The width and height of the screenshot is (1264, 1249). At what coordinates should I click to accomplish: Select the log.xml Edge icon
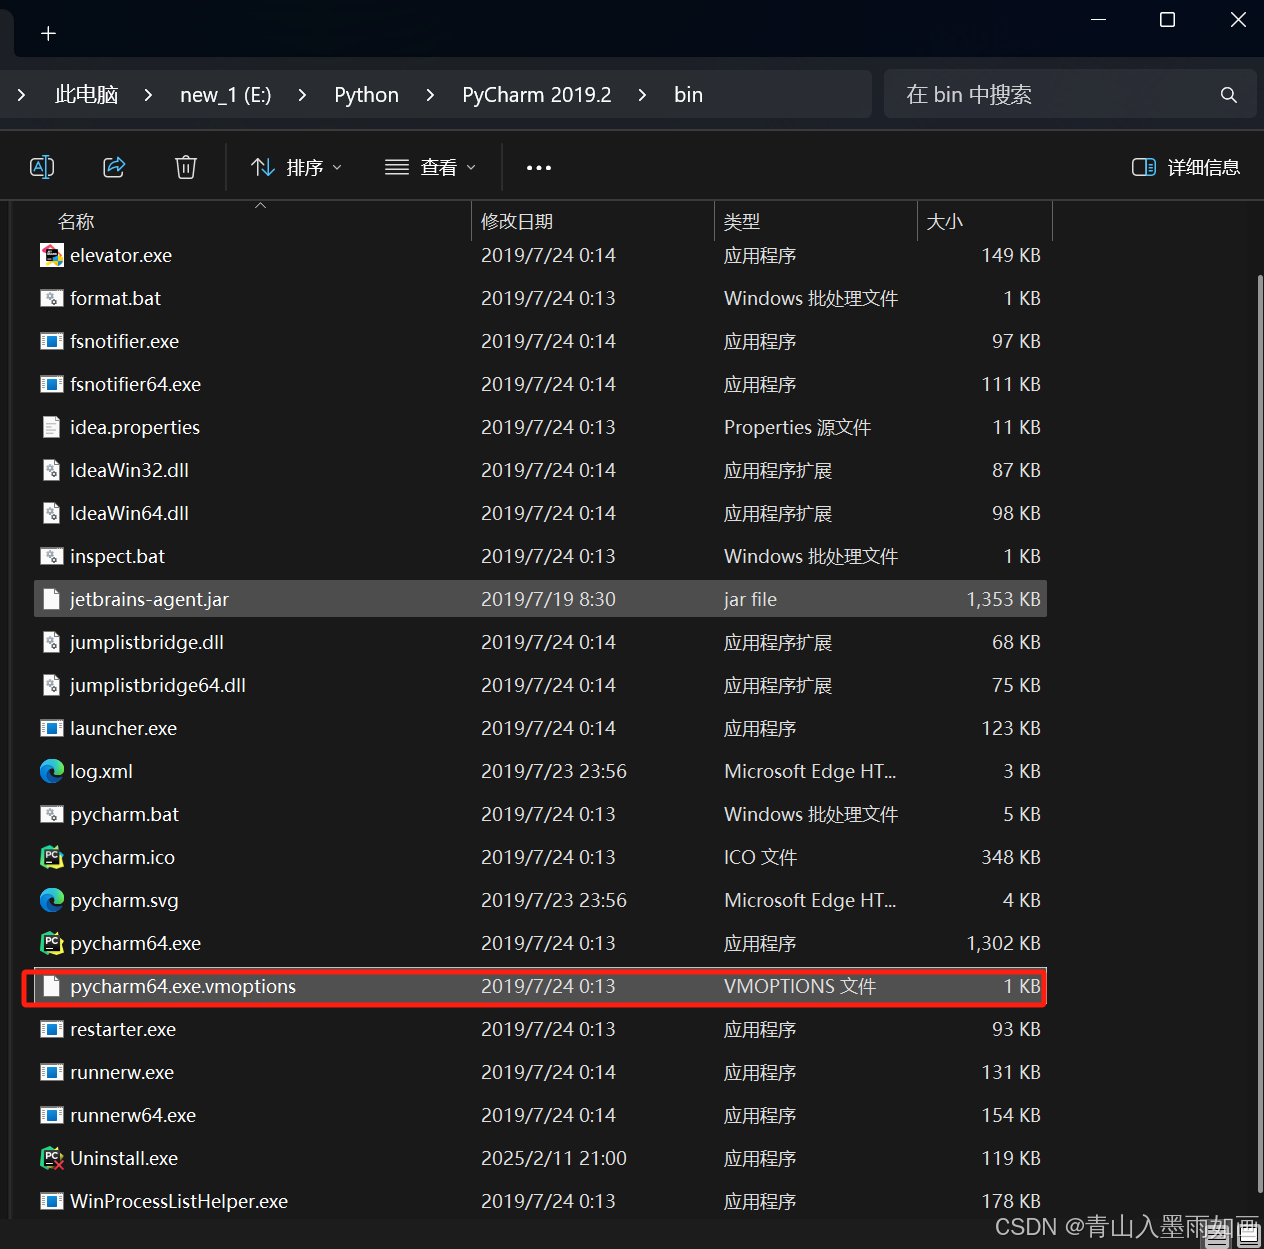click(x=52, y=771)
